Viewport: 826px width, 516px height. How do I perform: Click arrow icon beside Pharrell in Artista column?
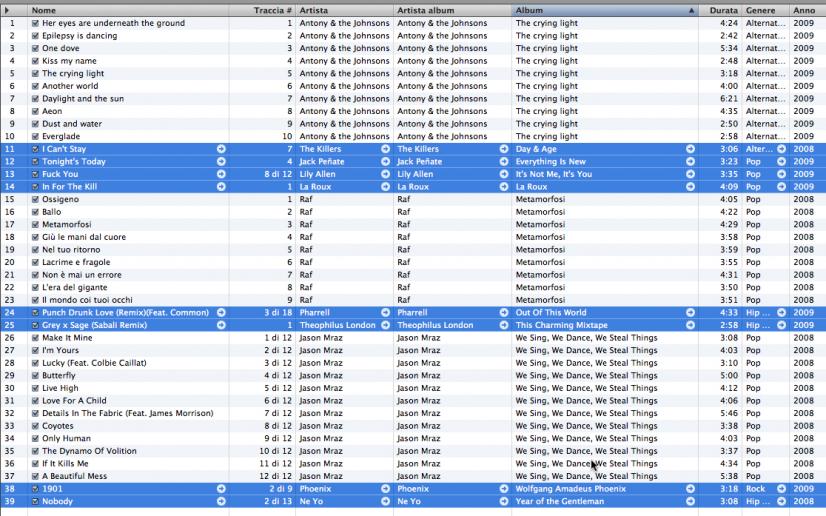coord(386,313)
